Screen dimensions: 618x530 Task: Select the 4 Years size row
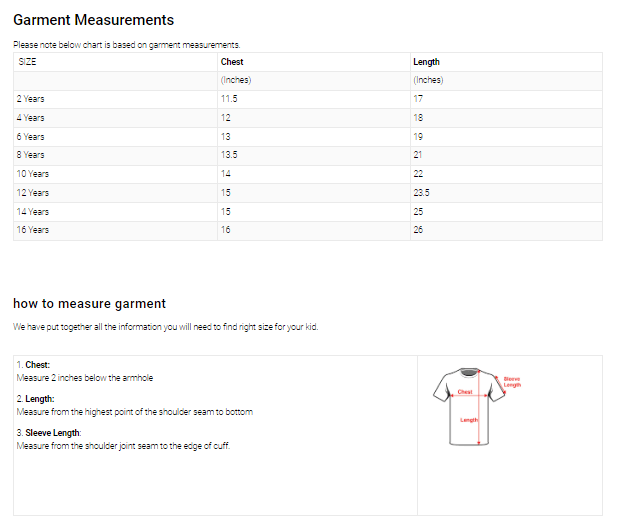[x=31, y=118]
